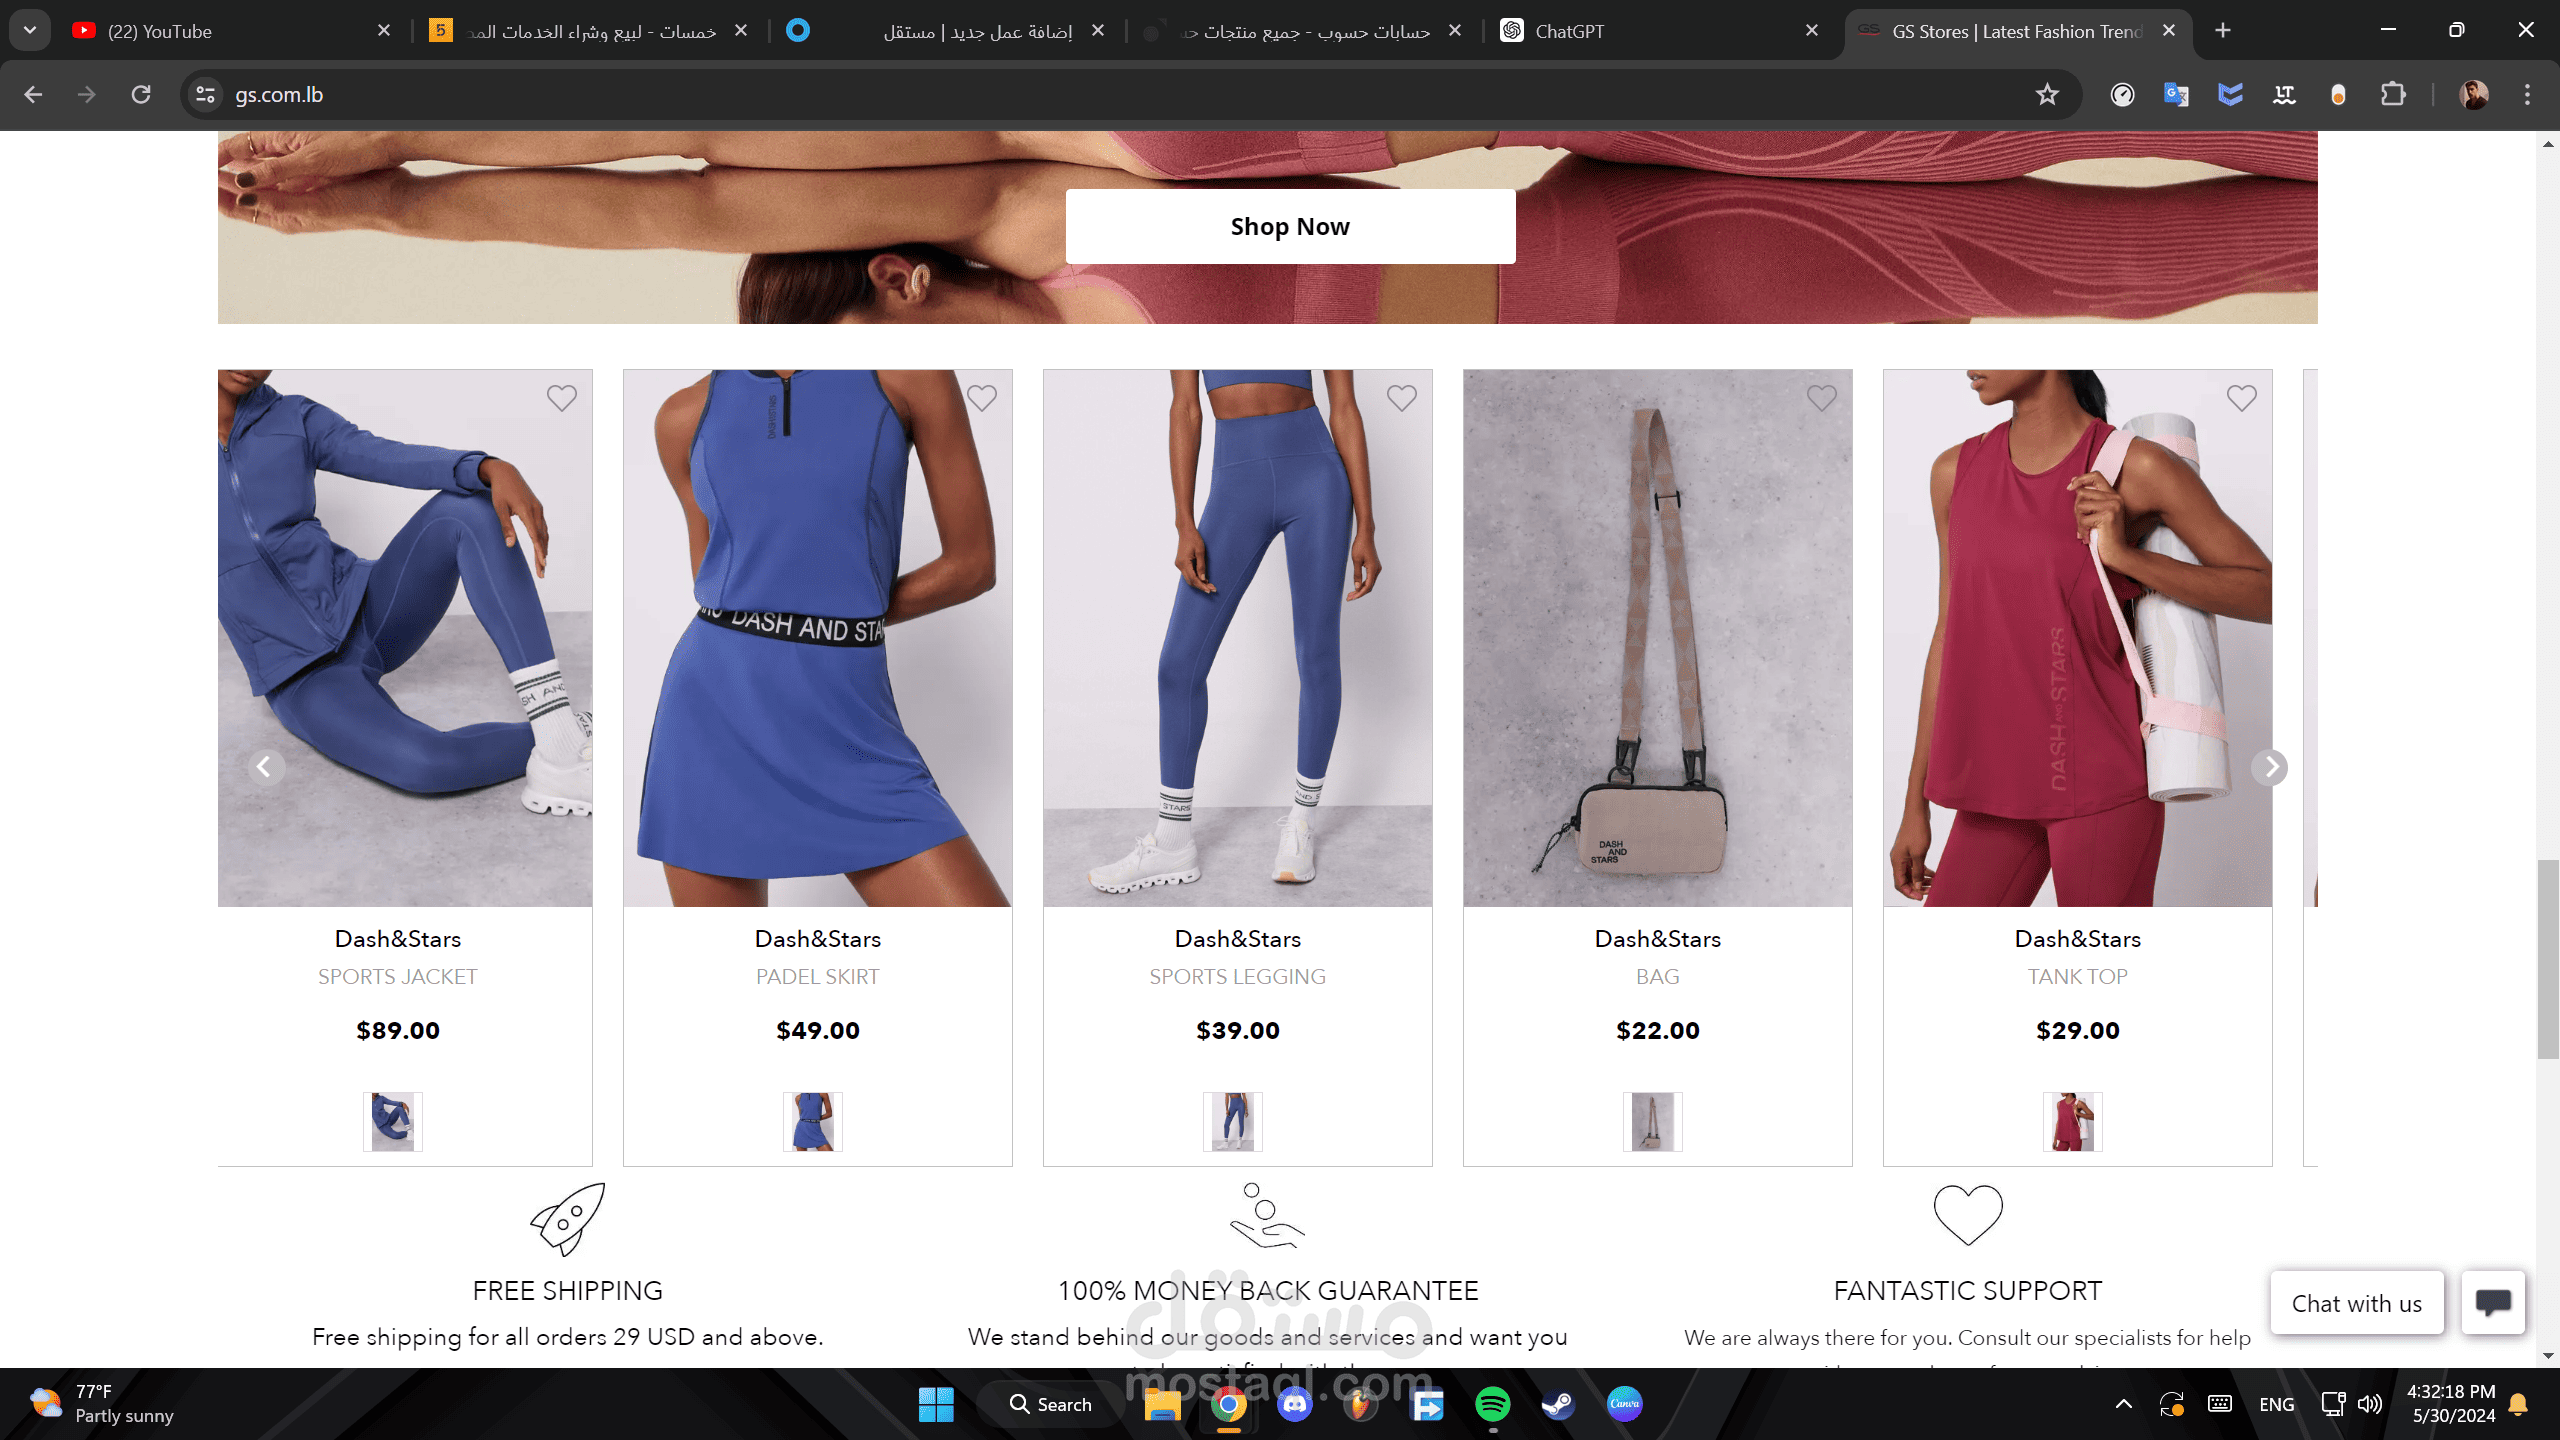The height and width of the screenshot is (1440, 2560).
Task: Open the Padel Skirt product image
Action: coord(818,638)
